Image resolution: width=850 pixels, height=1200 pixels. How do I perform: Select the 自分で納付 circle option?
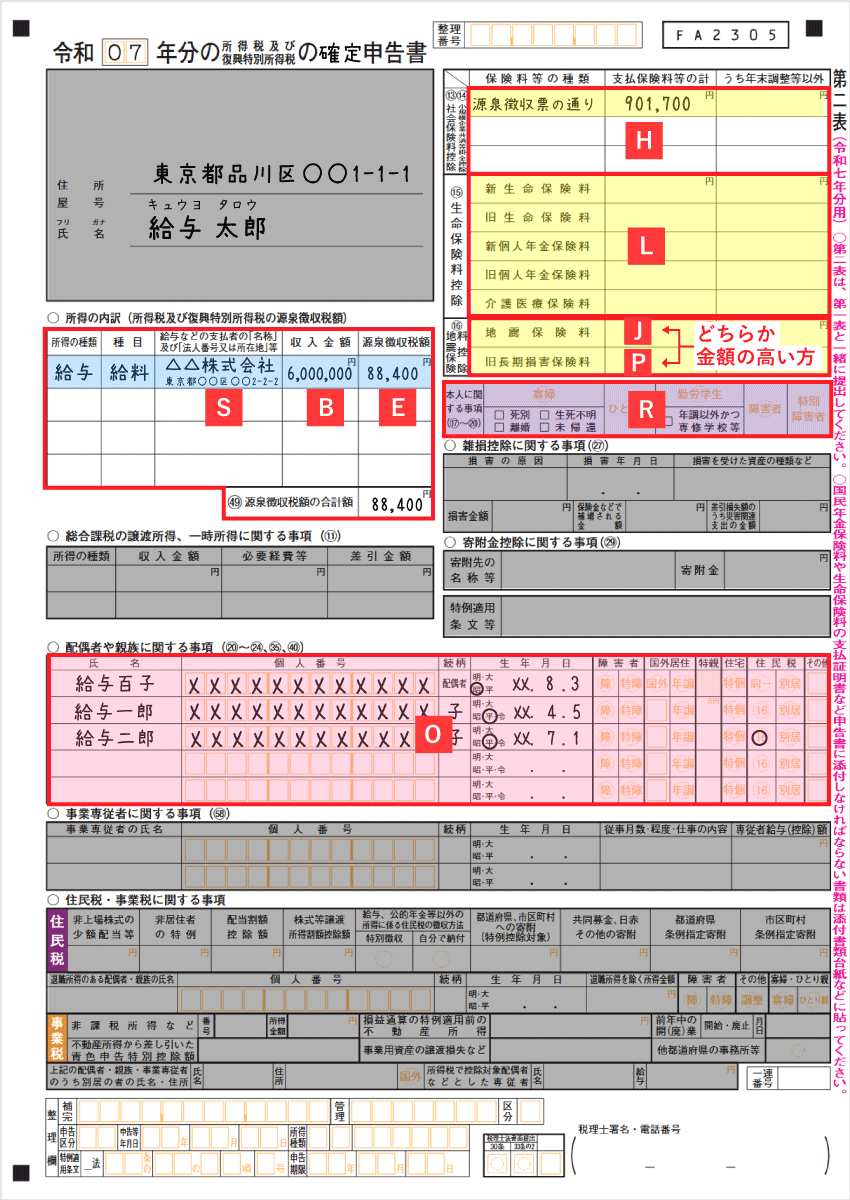[x=441, y=958]
